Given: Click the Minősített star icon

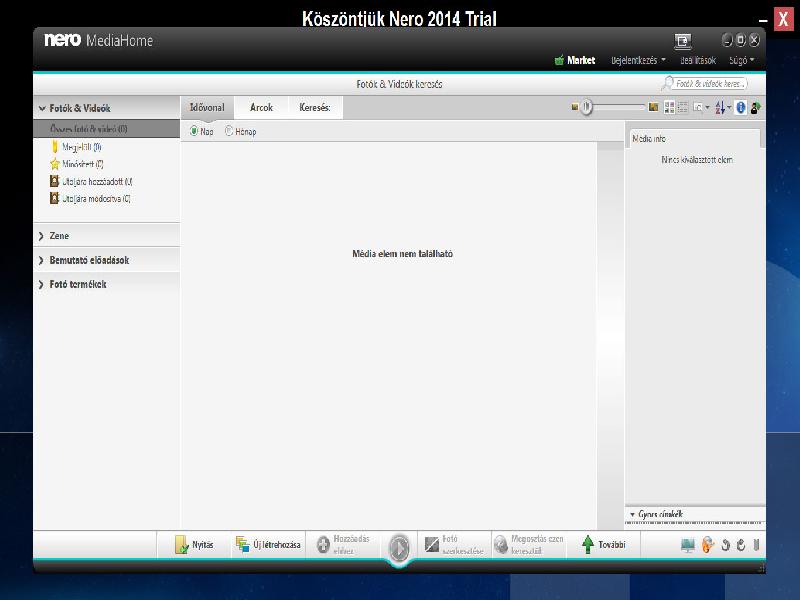Looking at the screenshot, I should click(55, 164).
